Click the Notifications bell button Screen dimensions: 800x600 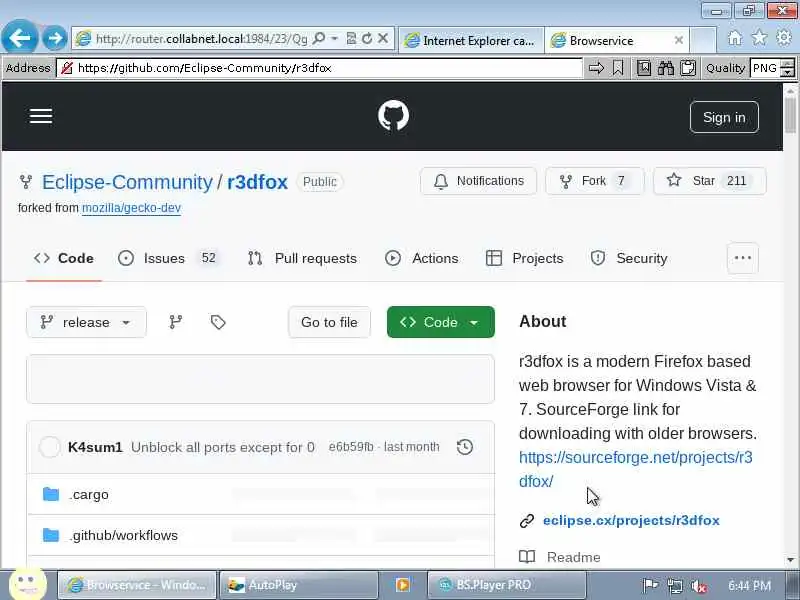click(x=479, y=181)
